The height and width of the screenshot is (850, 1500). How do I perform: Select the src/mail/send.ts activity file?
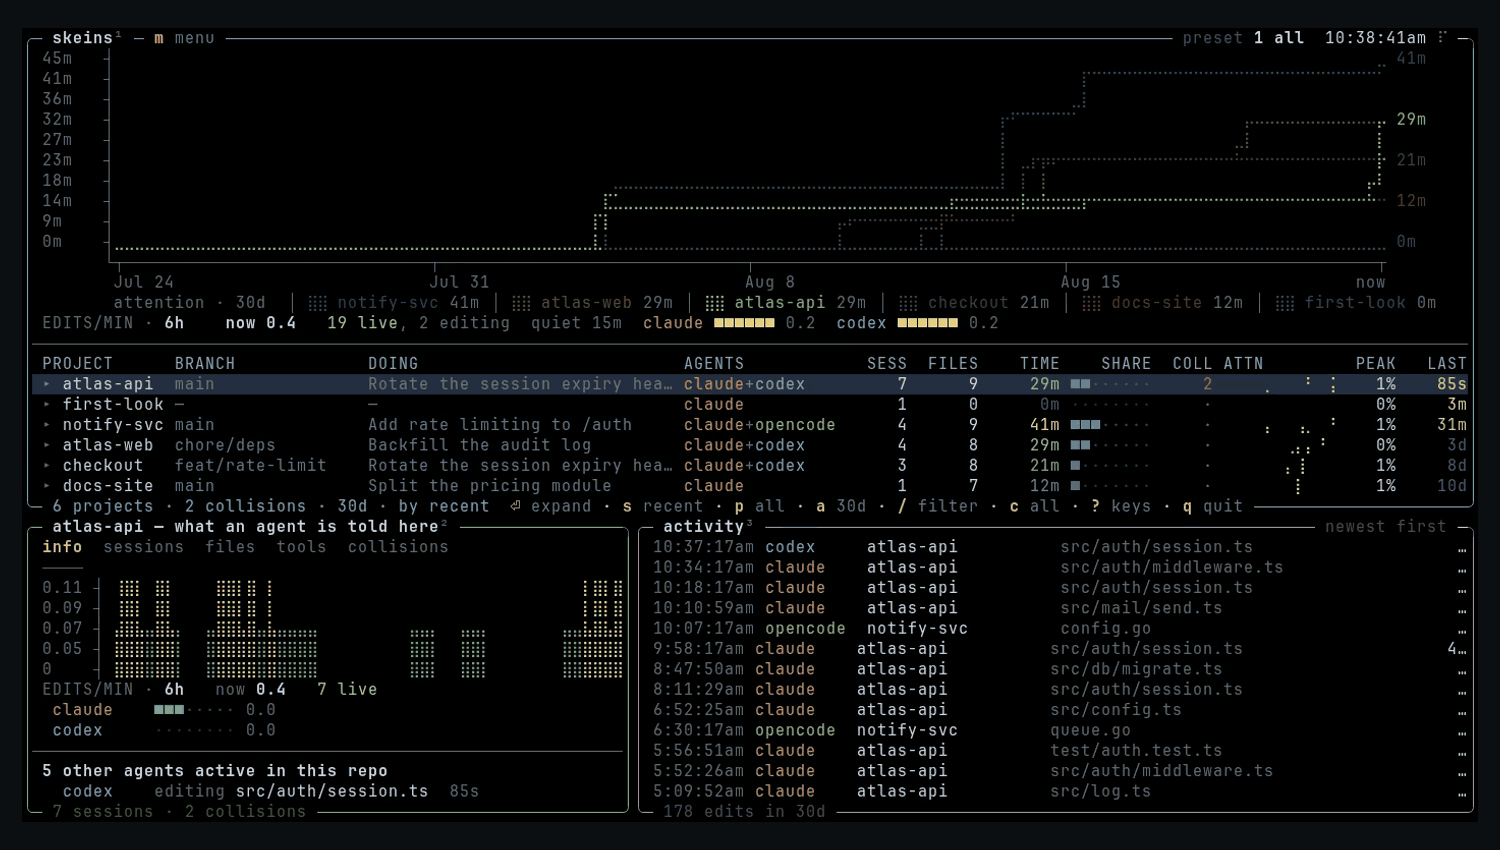1141,608
